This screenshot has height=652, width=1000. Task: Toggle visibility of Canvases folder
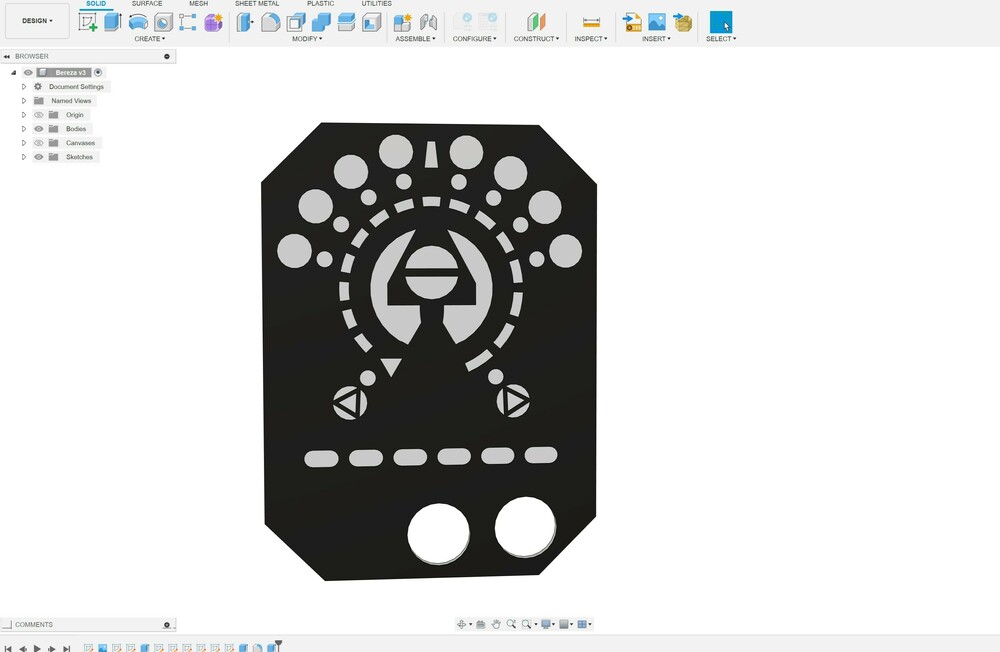coord(39,143)
